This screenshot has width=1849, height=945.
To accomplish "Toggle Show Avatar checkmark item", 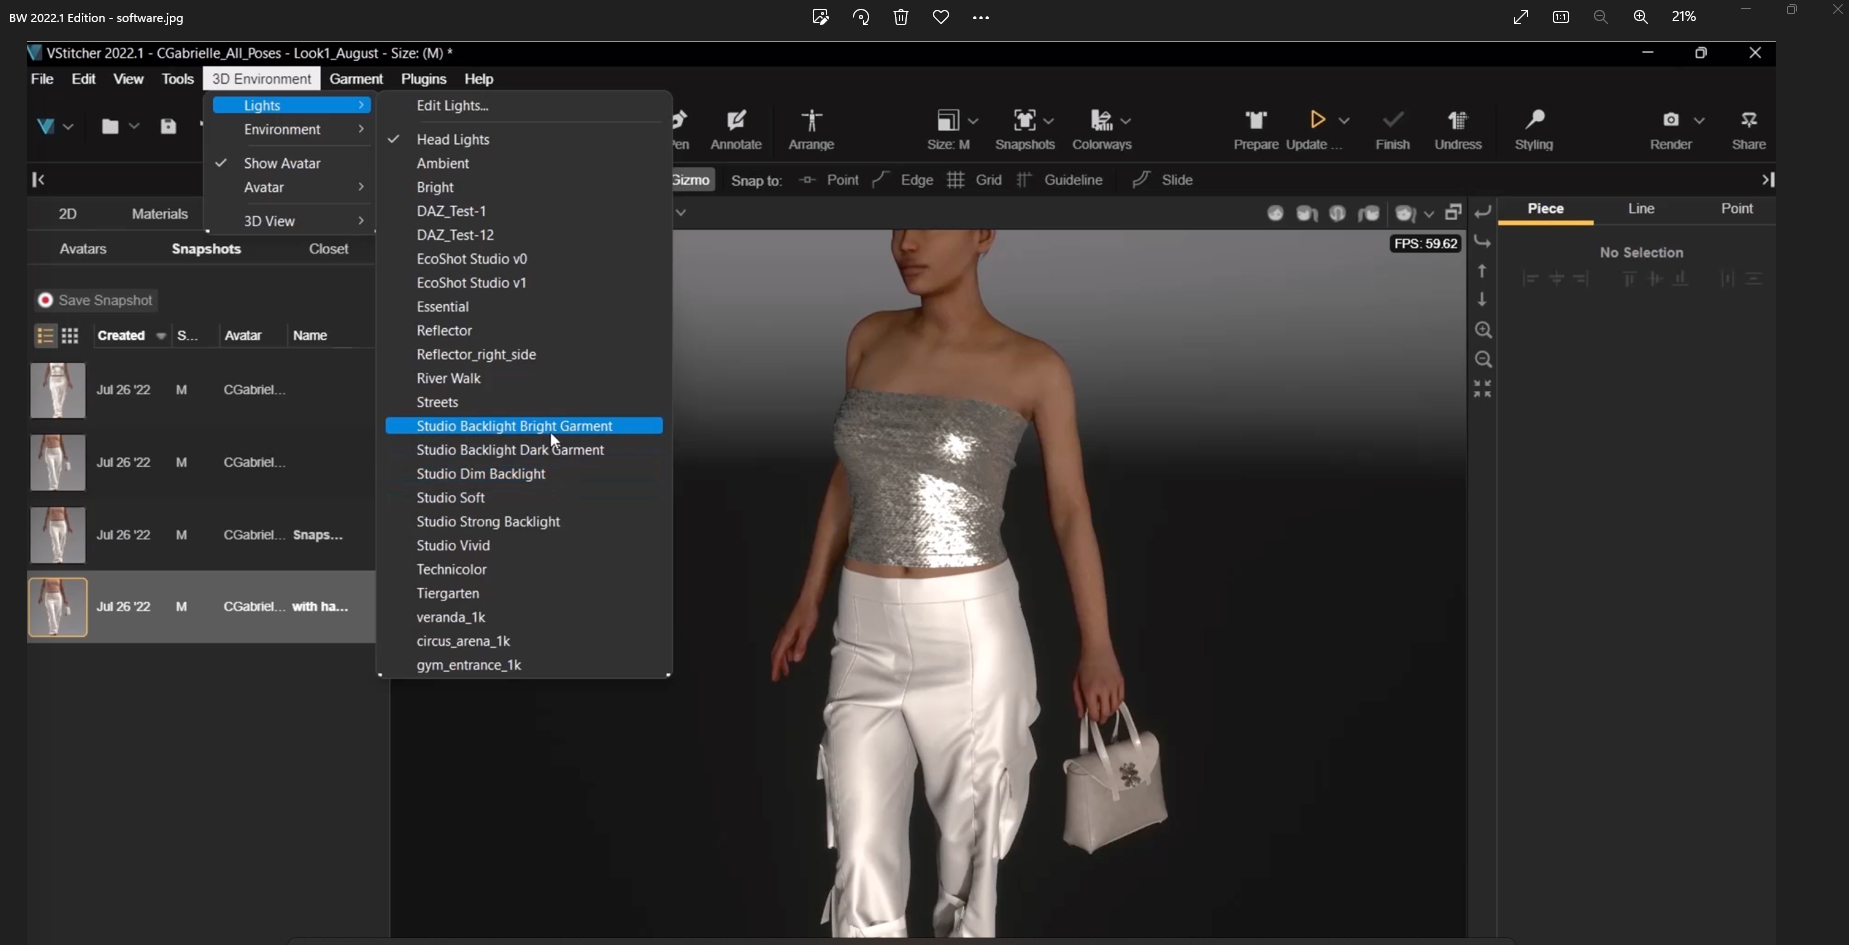I will tap(282, 163).
